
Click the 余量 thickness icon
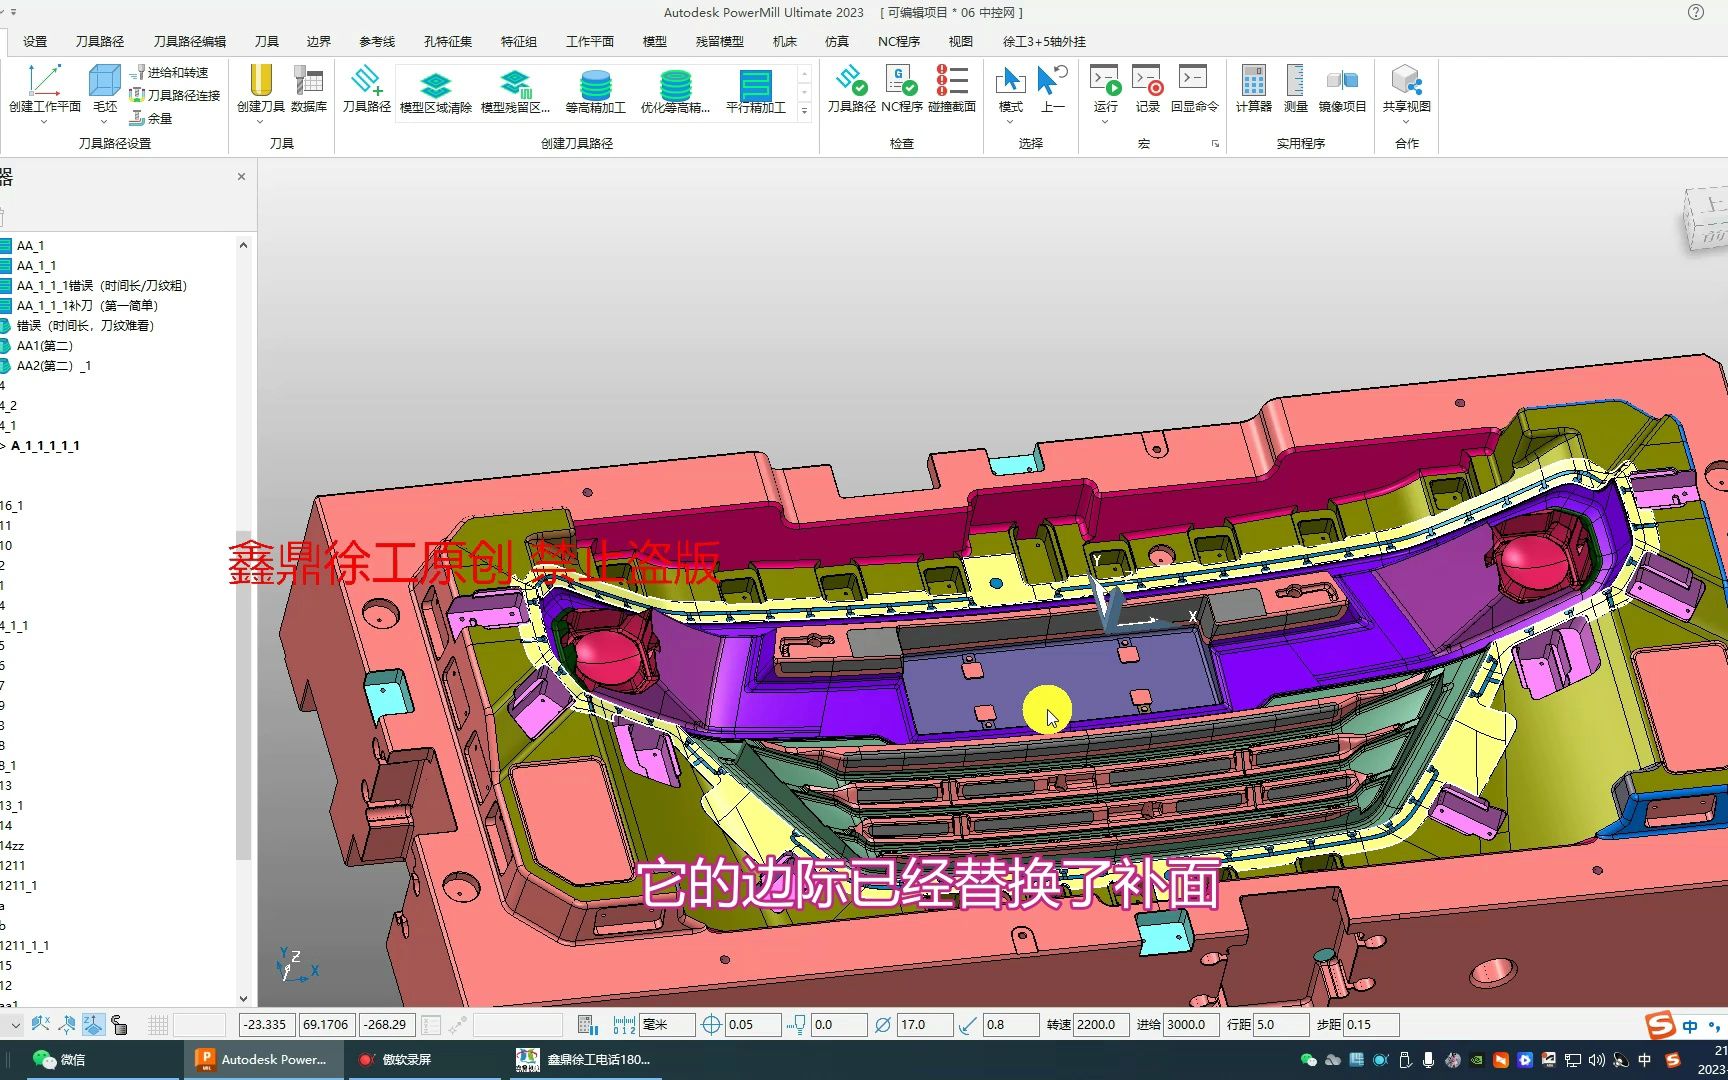151,118
